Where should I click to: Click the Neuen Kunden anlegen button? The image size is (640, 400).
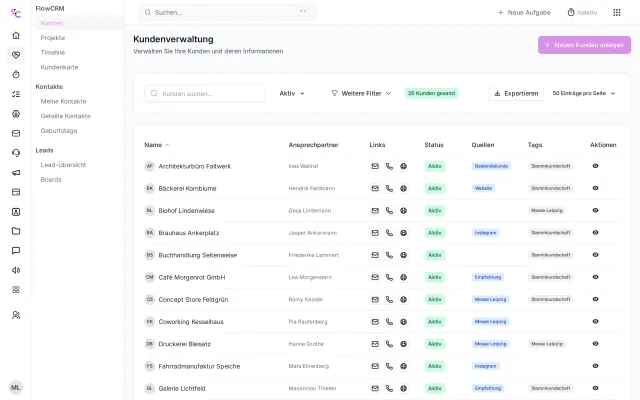[x=584, y=45]
